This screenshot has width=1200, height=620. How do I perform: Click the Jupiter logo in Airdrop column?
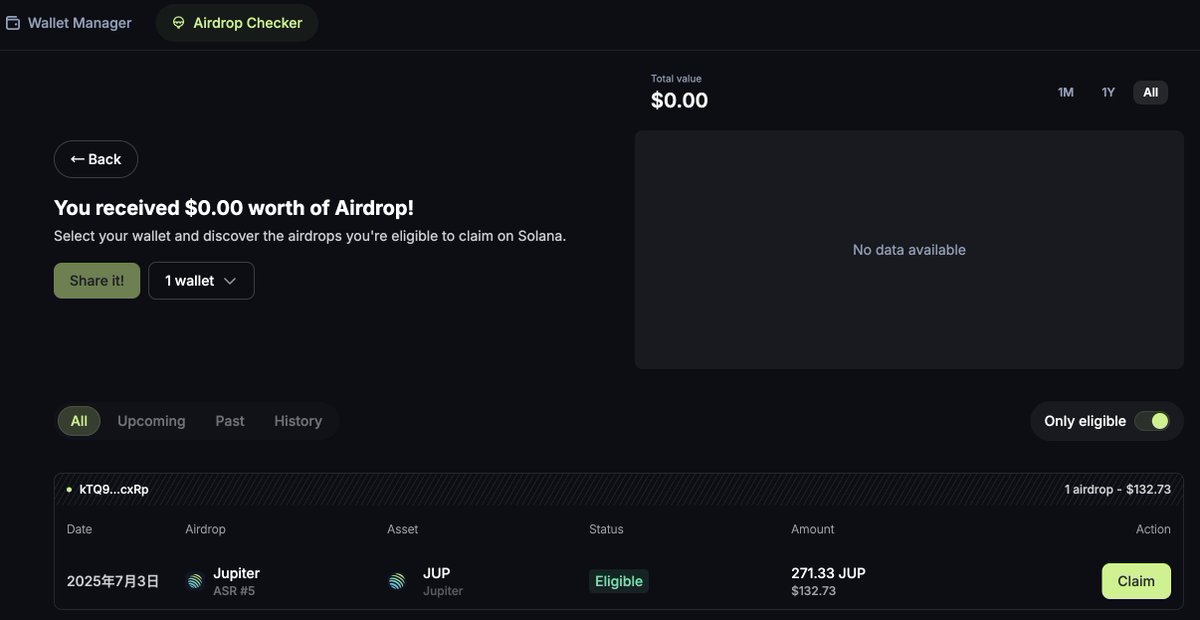tap(195, 581)
